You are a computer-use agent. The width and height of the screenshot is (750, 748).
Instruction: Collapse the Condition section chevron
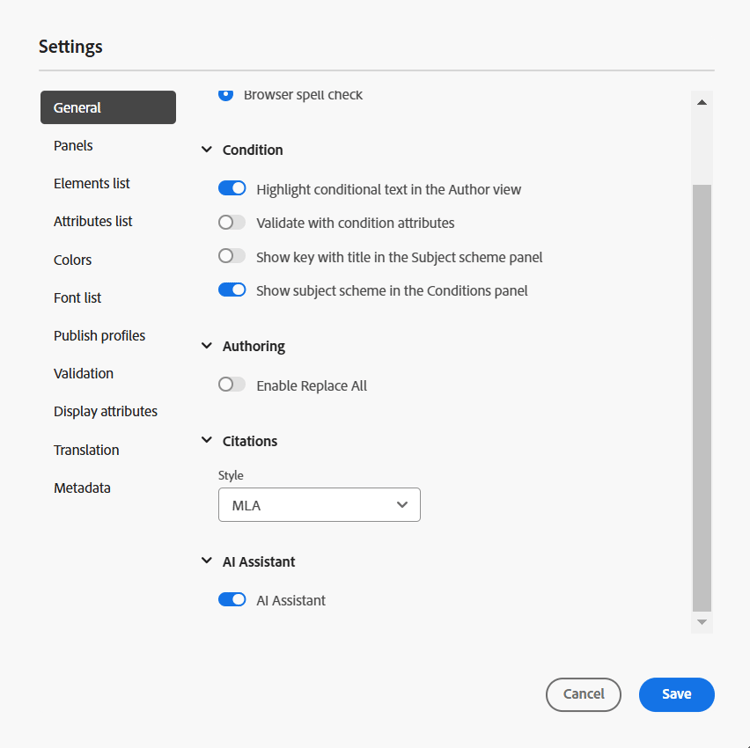pyautogui.click(x=207, y=150)
